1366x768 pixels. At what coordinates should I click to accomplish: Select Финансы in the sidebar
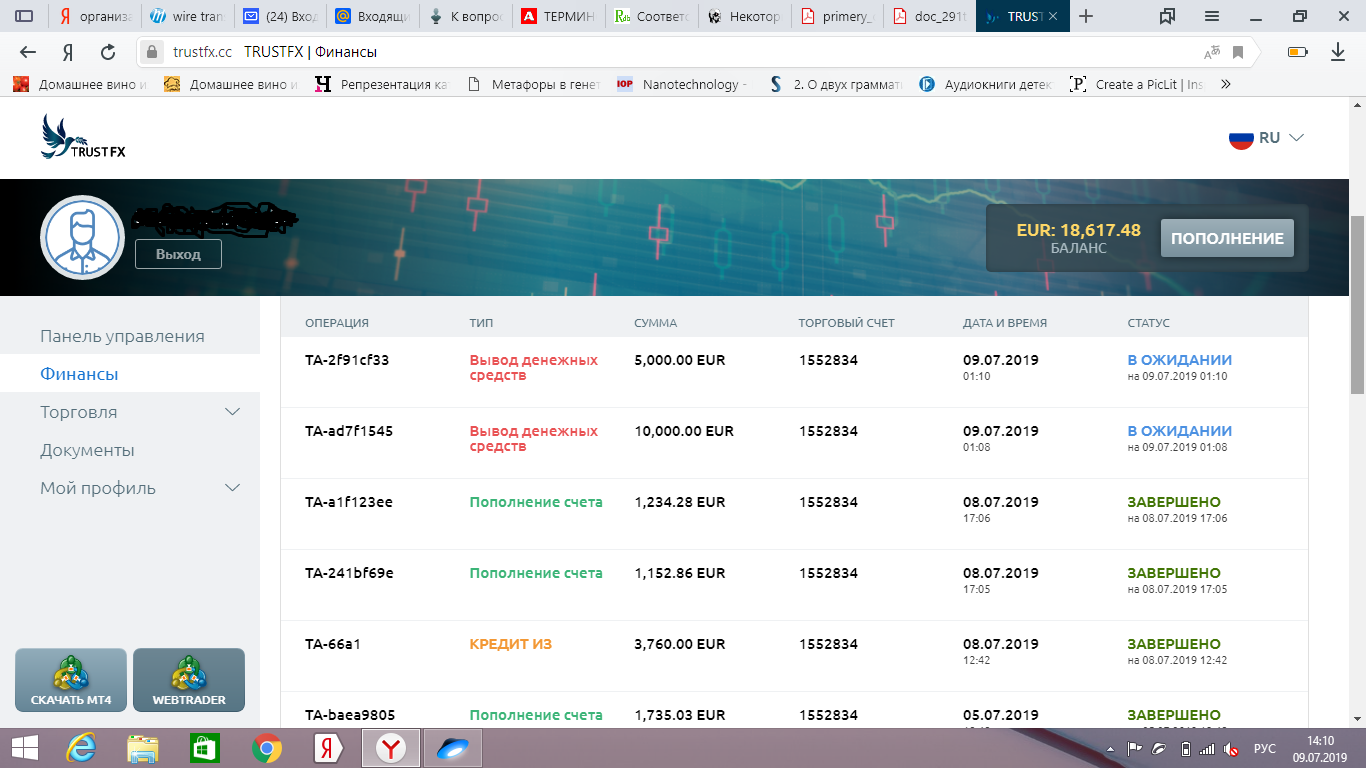79,374
